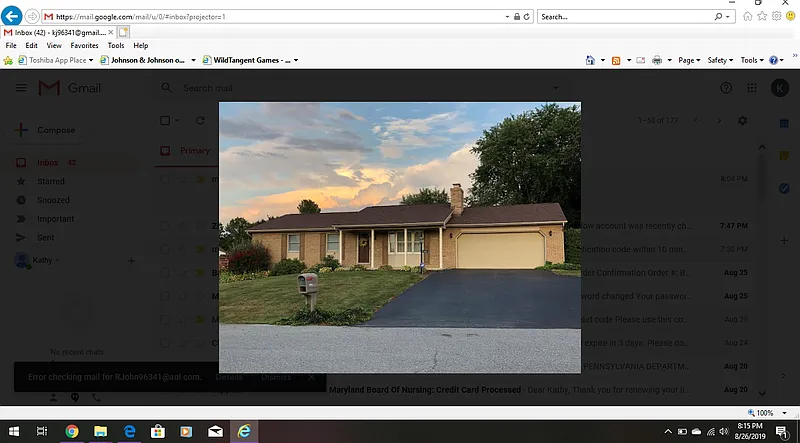Open the Edit menu
This screenshot has height=443, width=800.
pos(31,45)
